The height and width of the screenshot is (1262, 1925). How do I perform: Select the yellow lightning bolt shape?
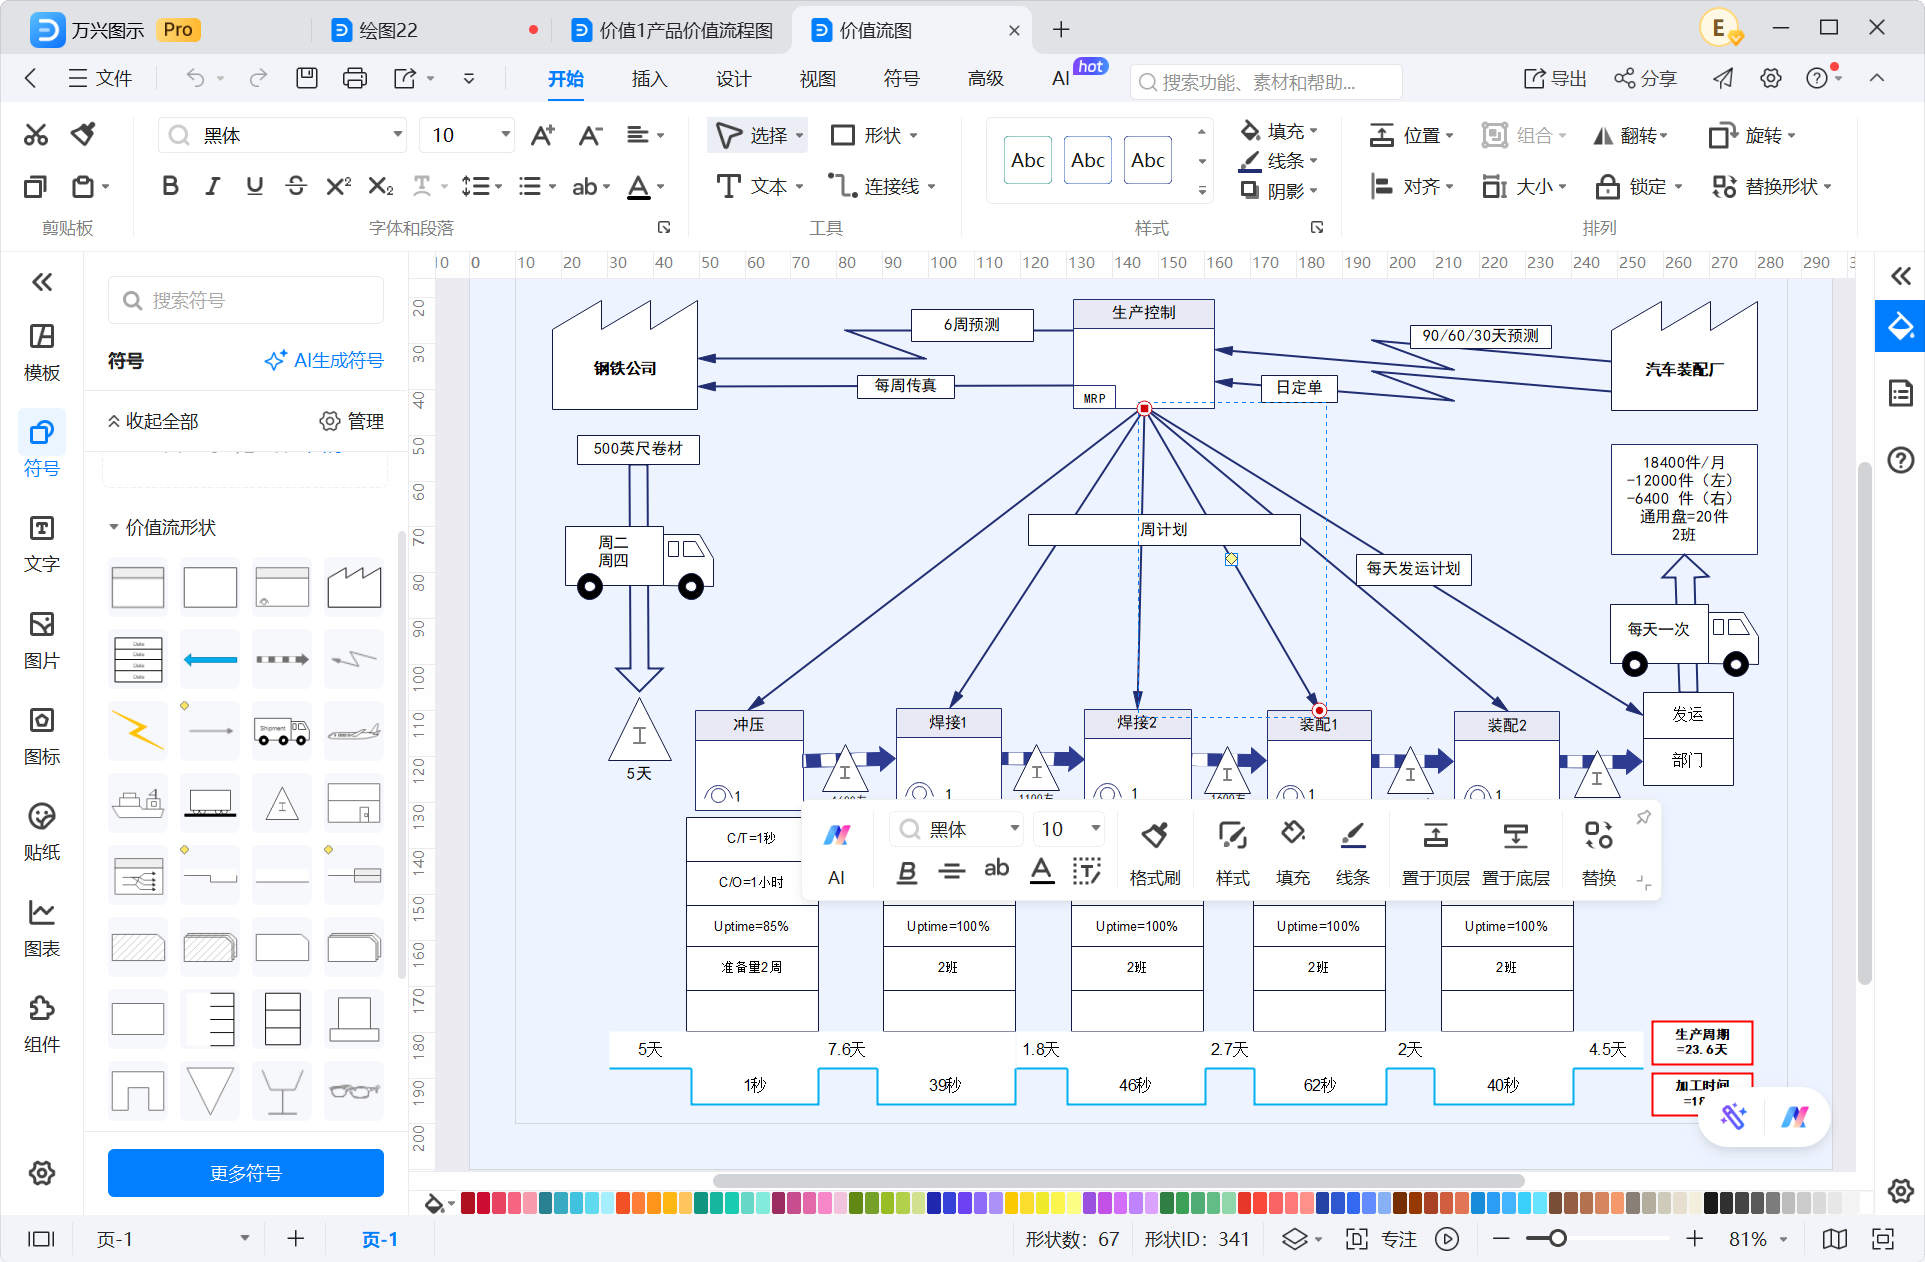[x=138, y=731]
